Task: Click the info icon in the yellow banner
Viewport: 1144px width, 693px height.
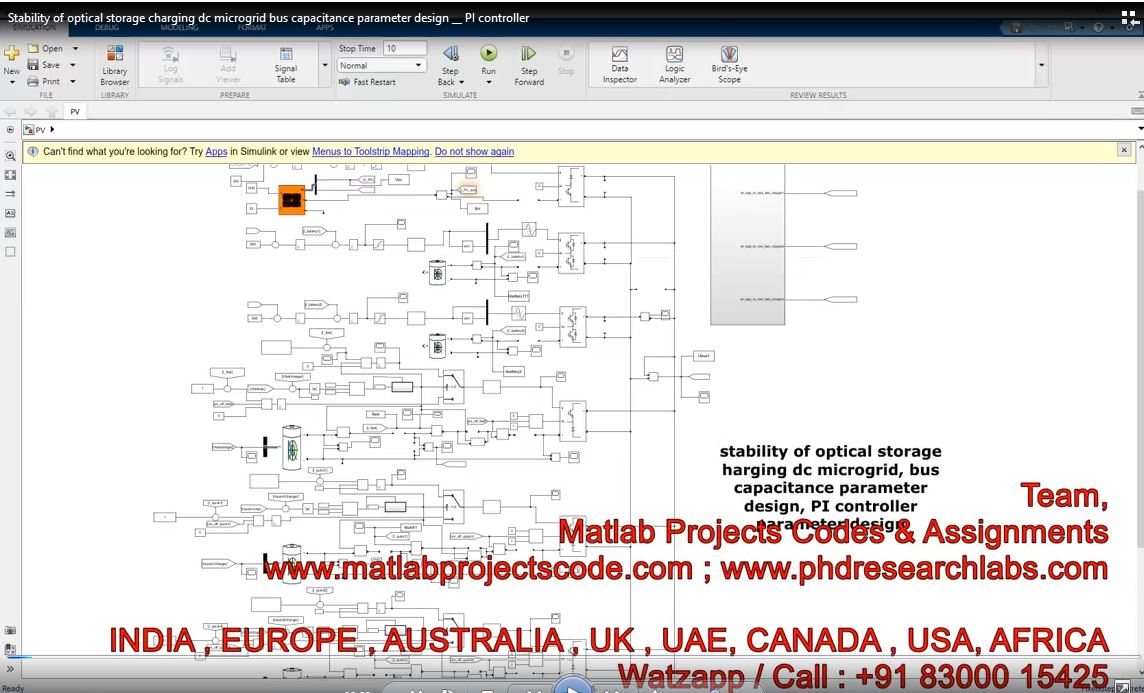Action: click(32, 151)
